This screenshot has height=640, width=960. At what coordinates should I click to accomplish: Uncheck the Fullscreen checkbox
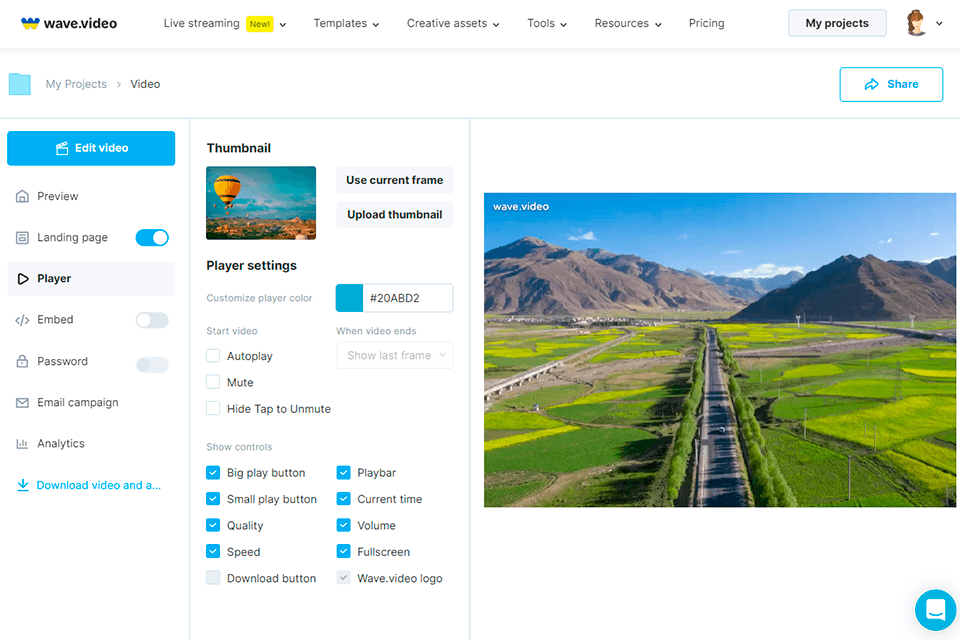[343, 552]
